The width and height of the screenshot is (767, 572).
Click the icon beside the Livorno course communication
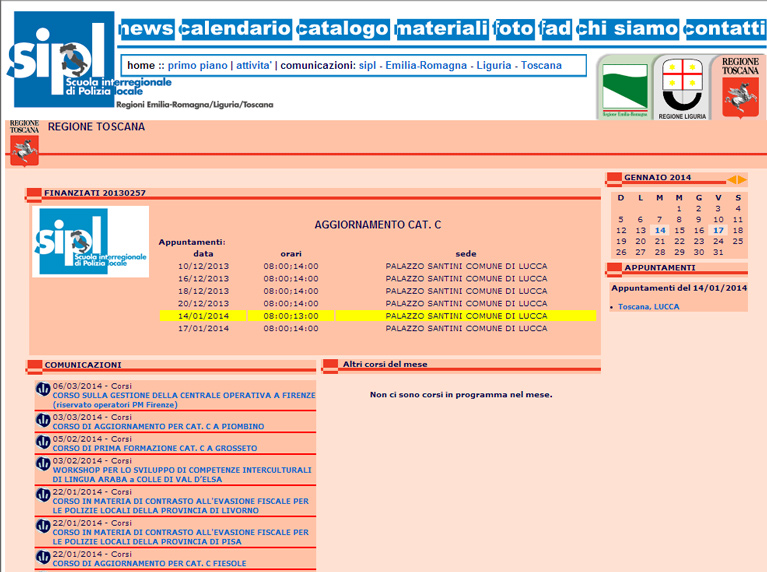(x=43, y=495)
